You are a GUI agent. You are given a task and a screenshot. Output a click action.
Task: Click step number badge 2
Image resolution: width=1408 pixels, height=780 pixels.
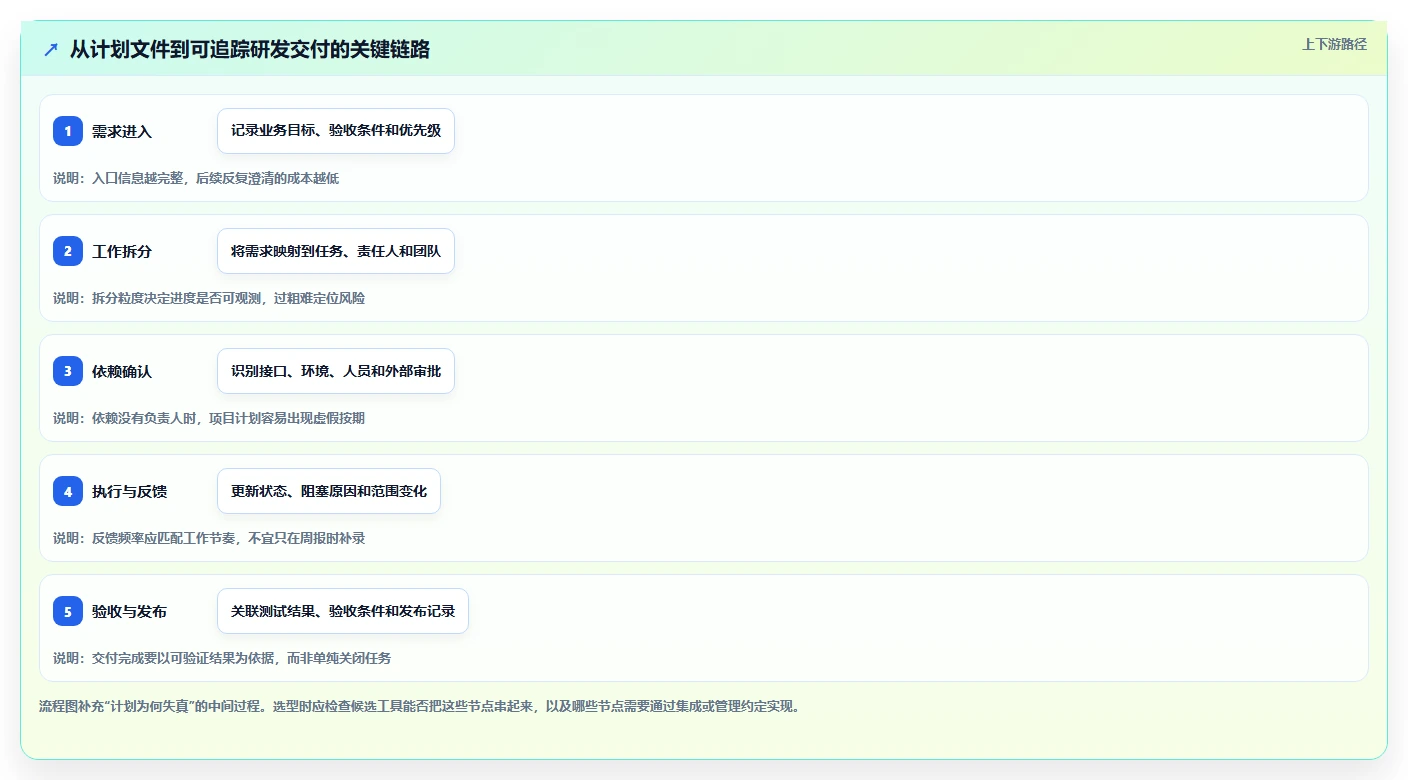point(68,251)
